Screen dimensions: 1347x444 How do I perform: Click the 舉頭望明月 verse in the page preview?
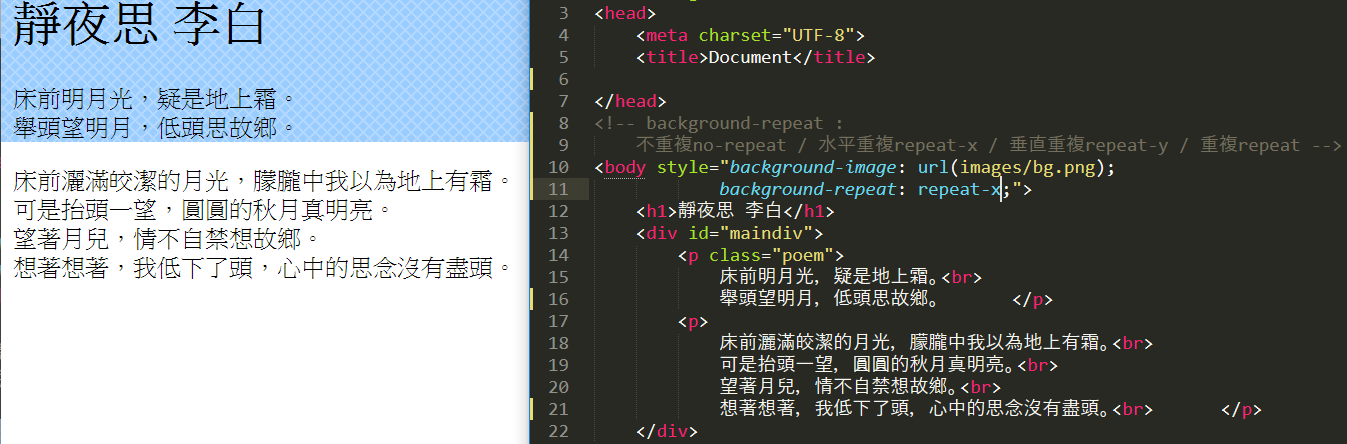[x=155, y=127]
